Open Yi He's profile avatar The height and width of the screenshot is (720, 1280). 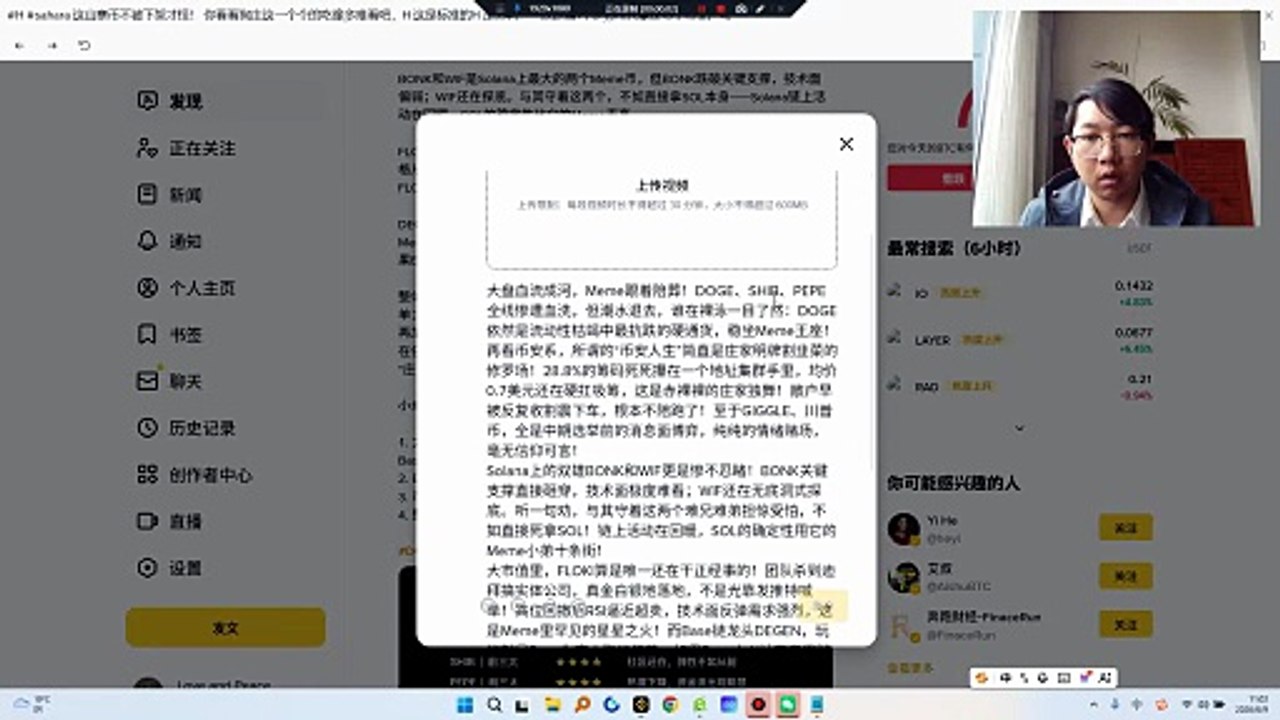pos(904,529)
